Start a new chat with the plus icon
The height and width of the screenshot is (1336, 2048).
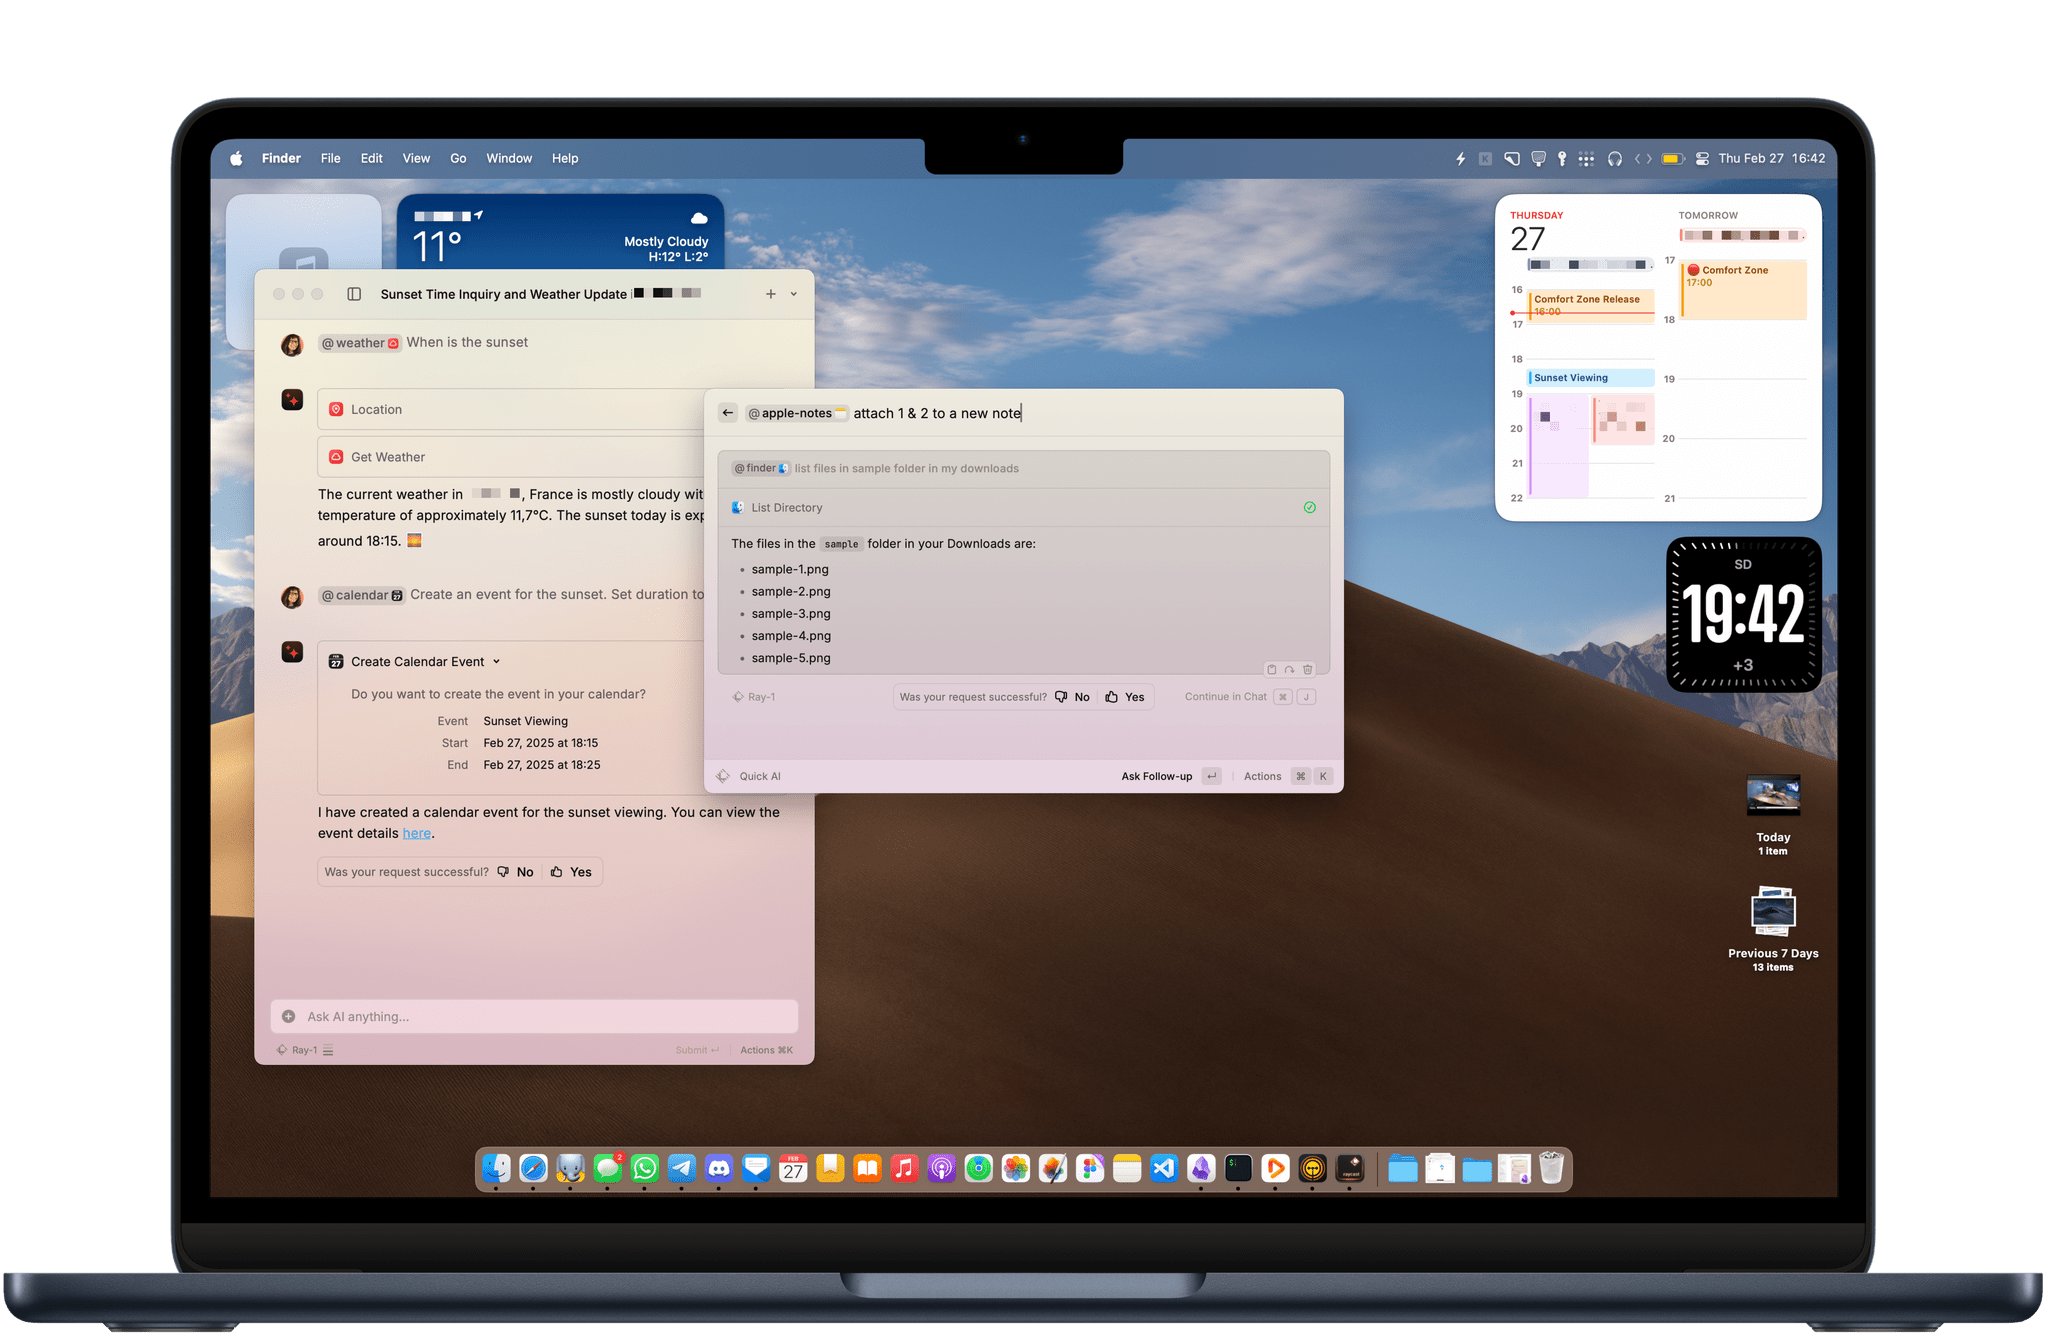[x=770, y=294]
